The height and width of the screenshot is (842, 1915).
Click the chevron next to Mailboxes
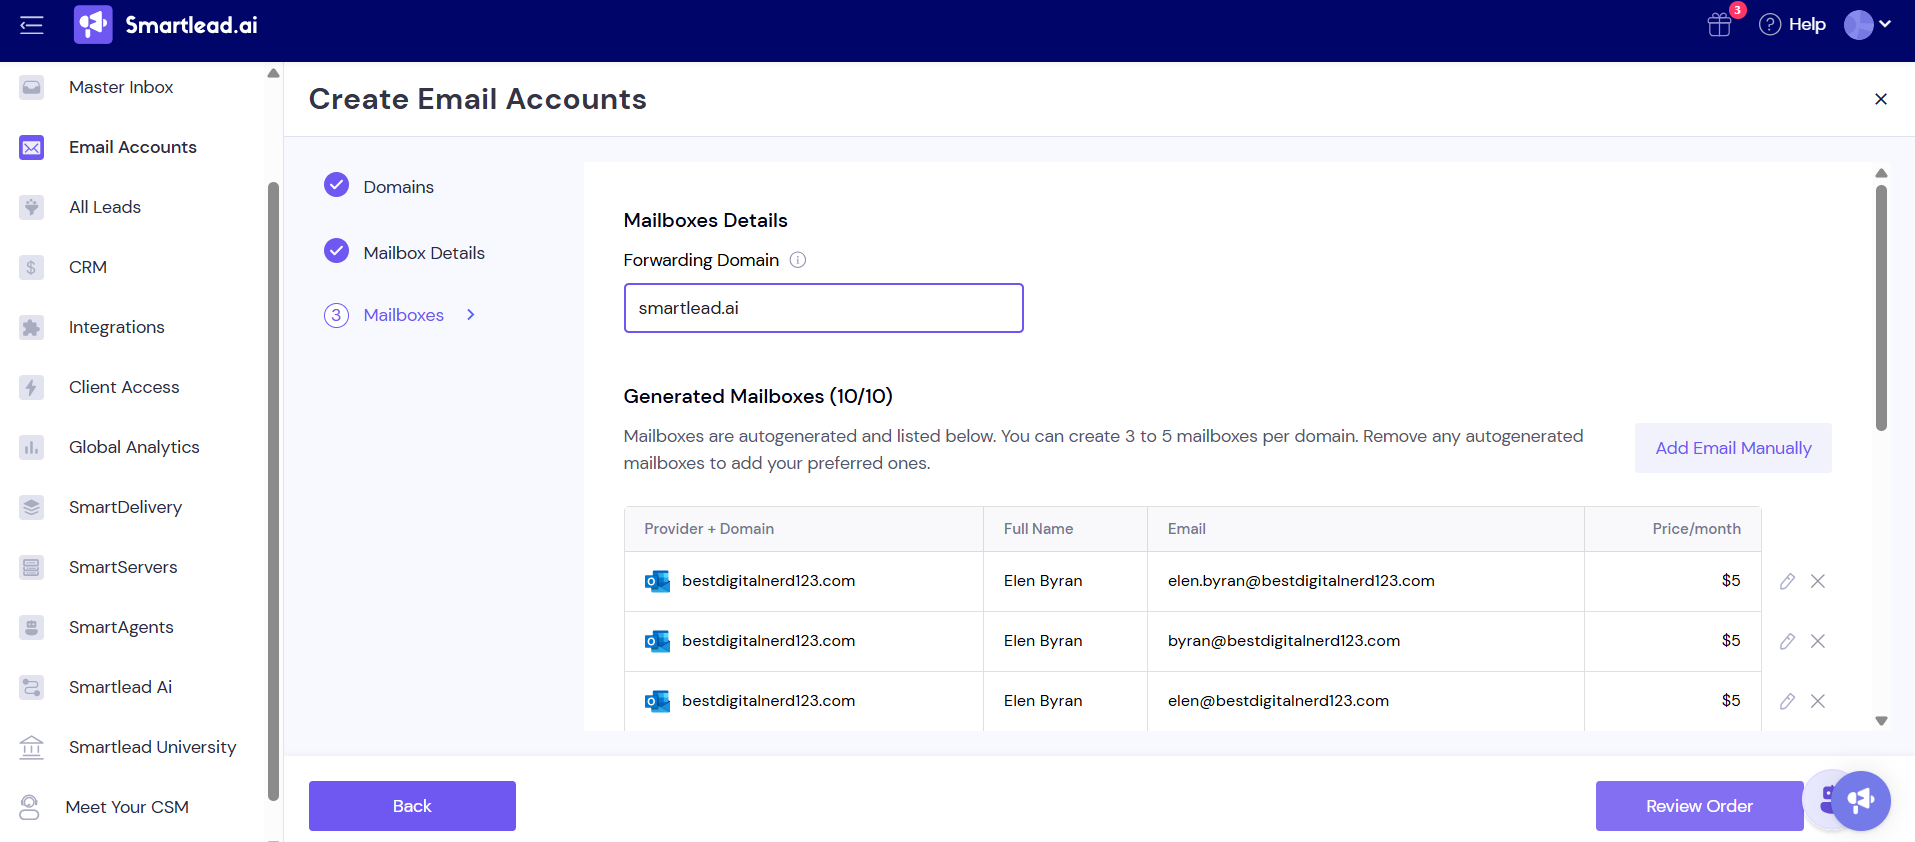pos(471,315)
